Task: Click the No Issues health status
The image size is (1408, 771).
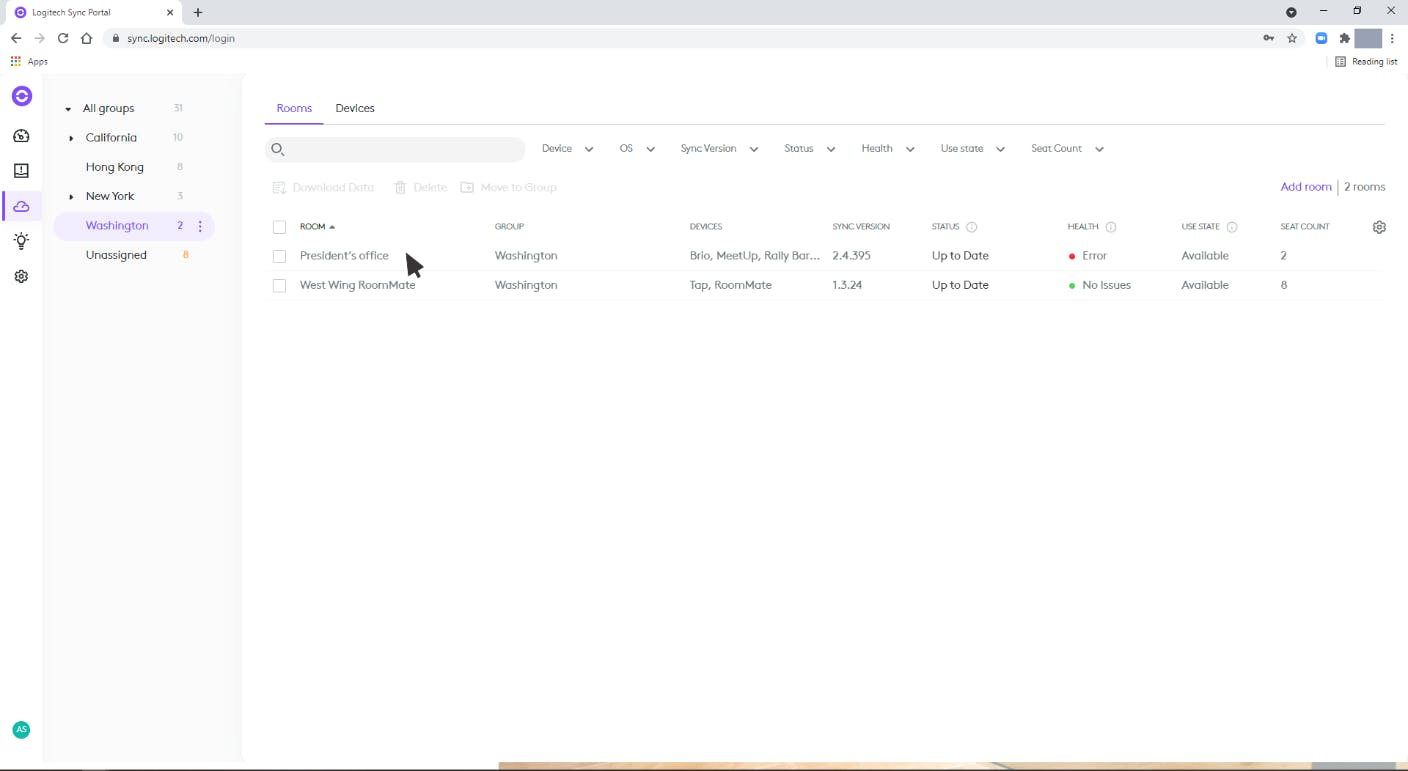Action: click(x=1100, y=285)
